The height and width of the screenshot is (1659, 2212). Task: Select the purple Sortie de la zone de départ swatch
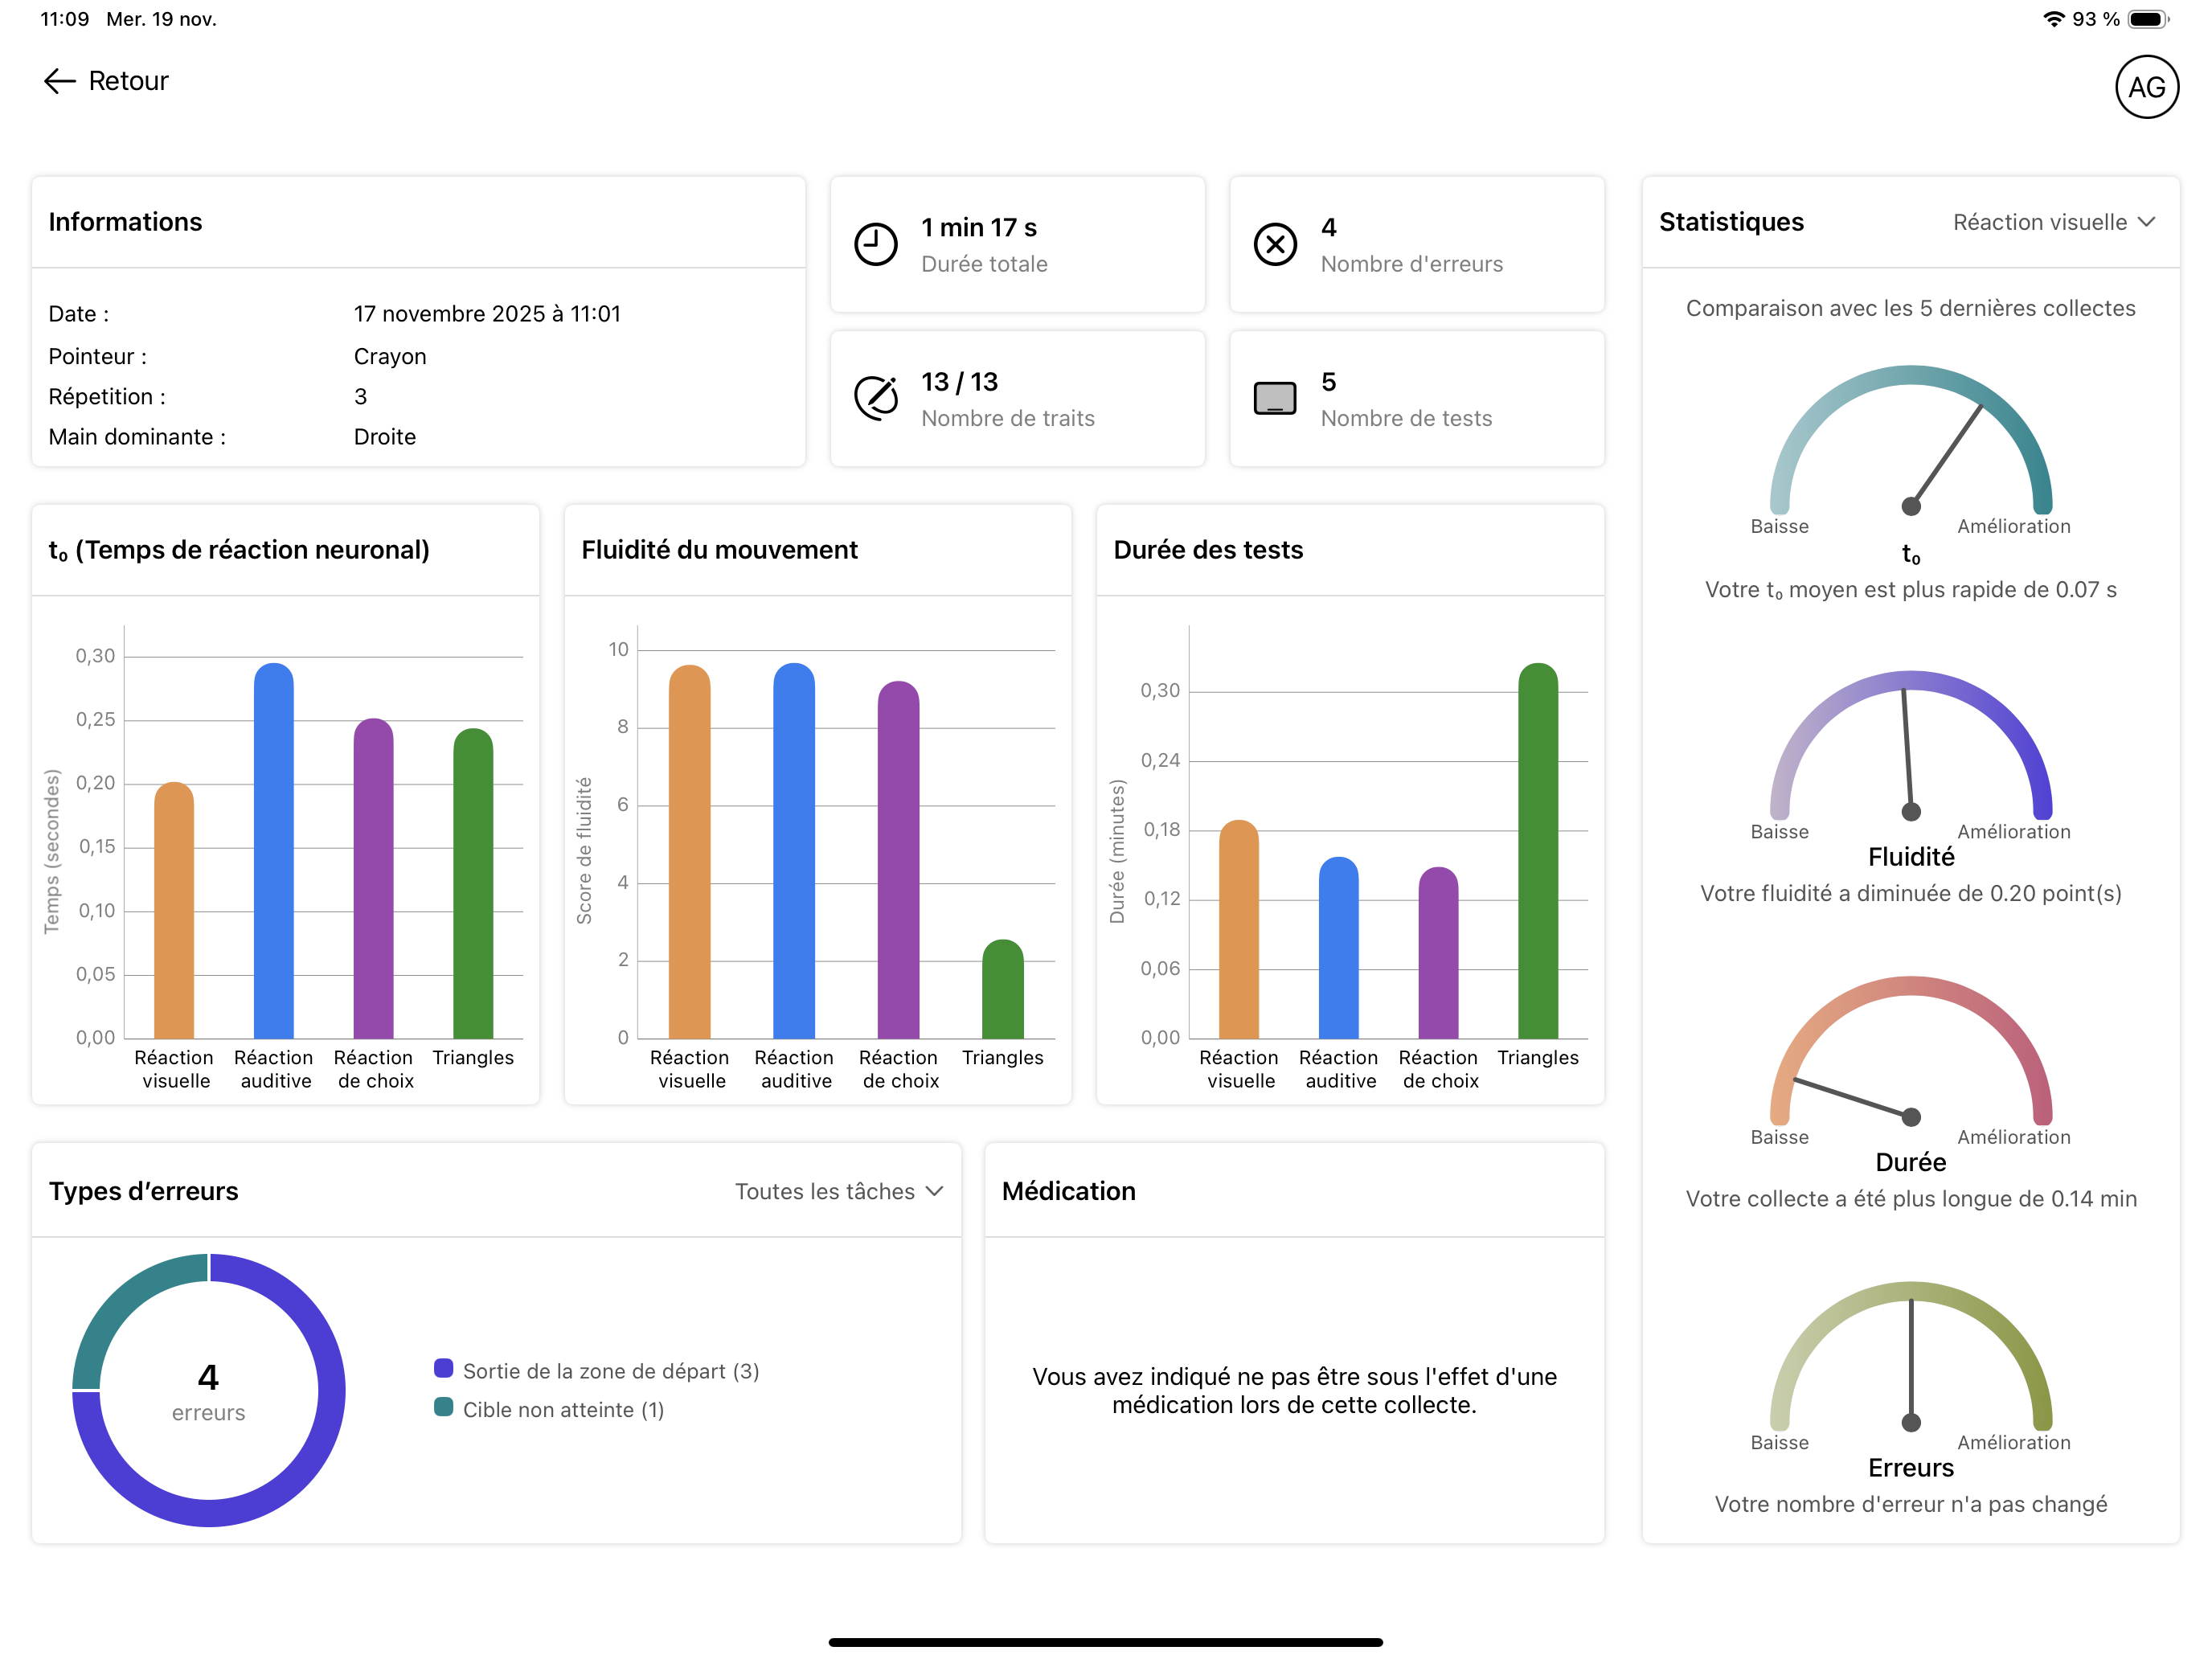(x=443, y=1368)
